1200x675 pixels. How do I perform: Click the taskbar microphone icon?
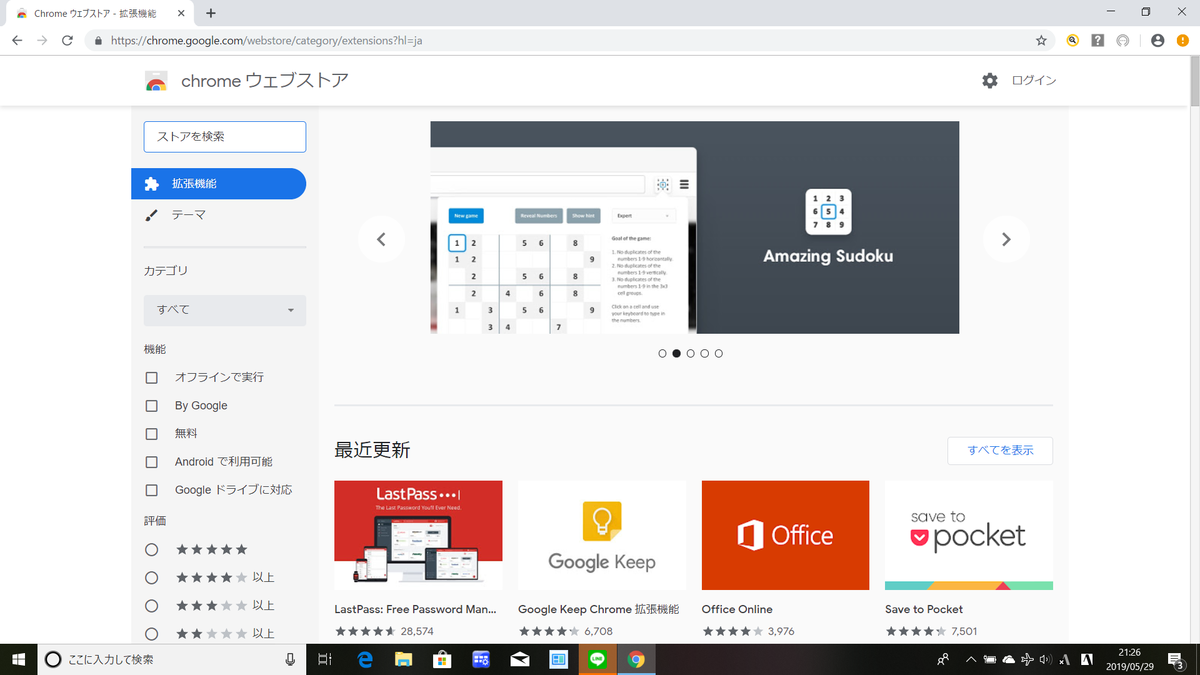[290, 659]
